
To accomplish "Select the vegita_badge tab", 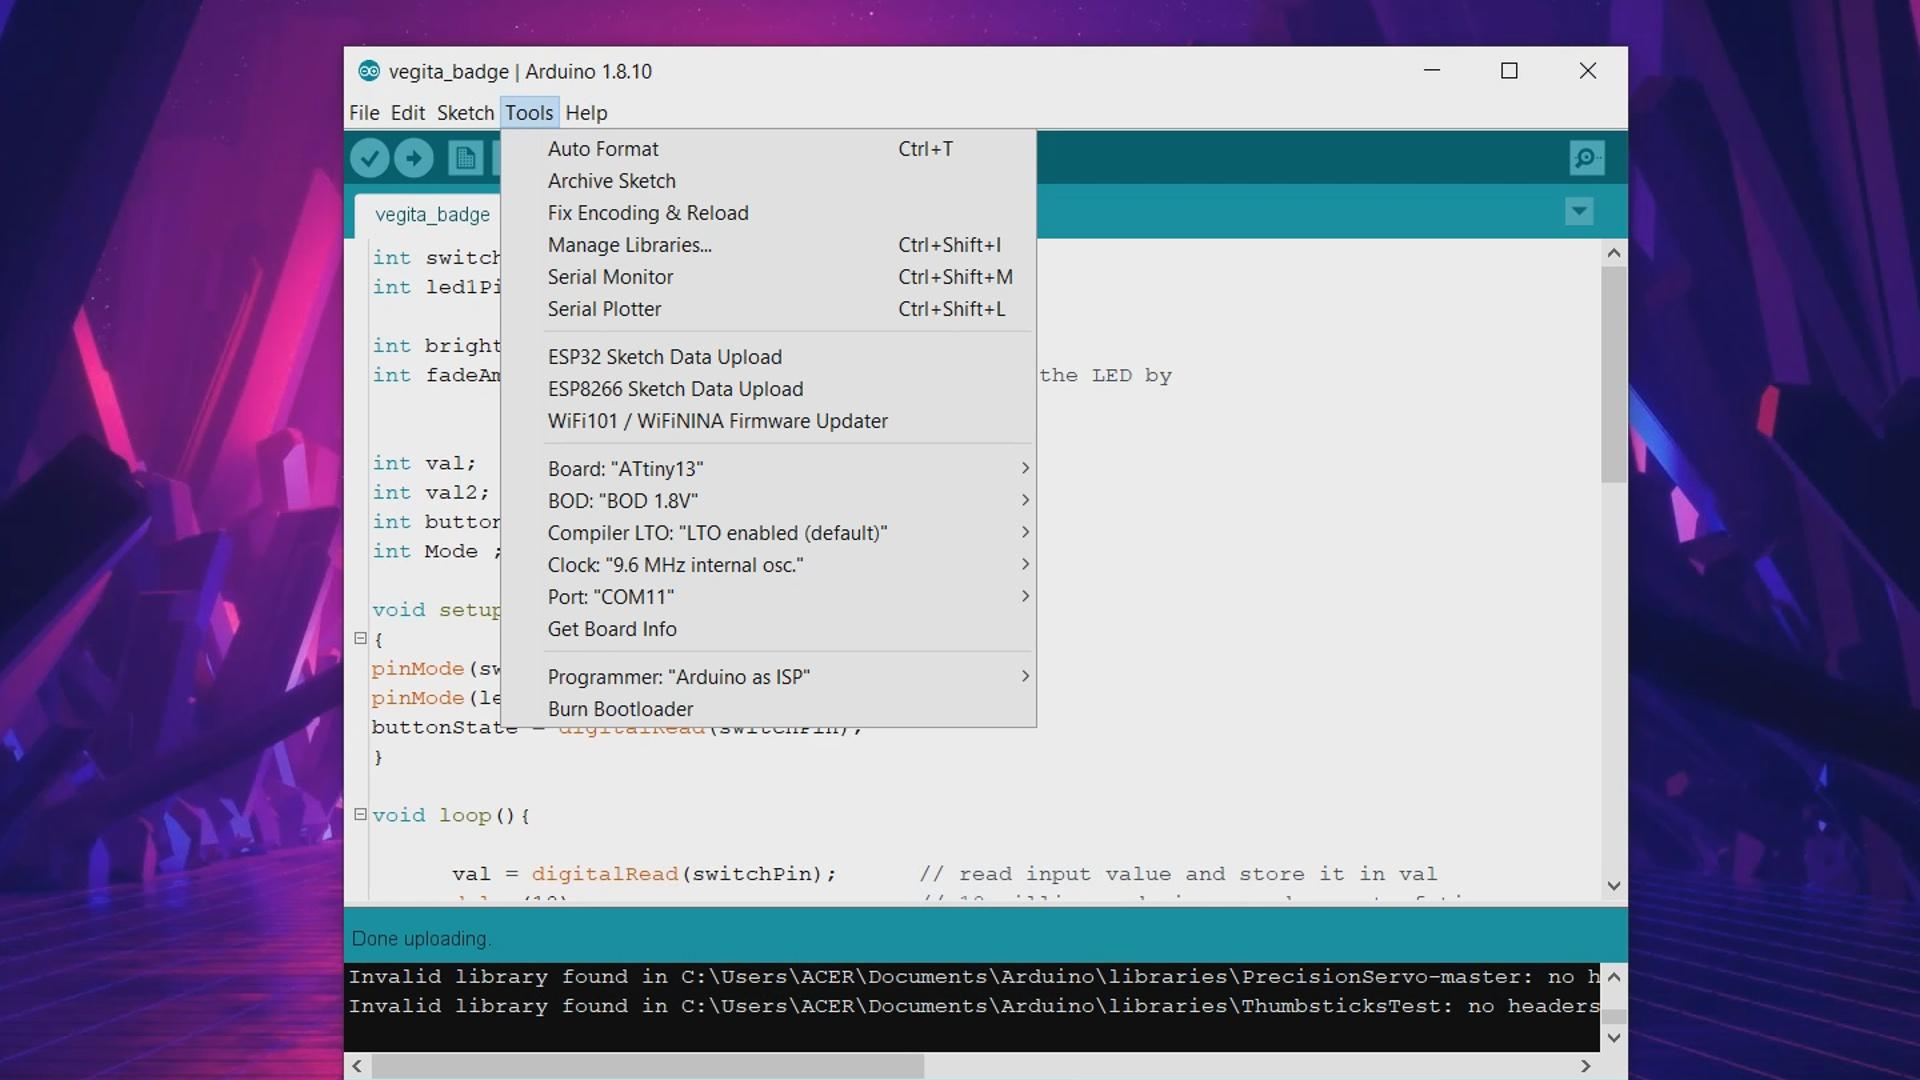I will (x=432, y=215).
